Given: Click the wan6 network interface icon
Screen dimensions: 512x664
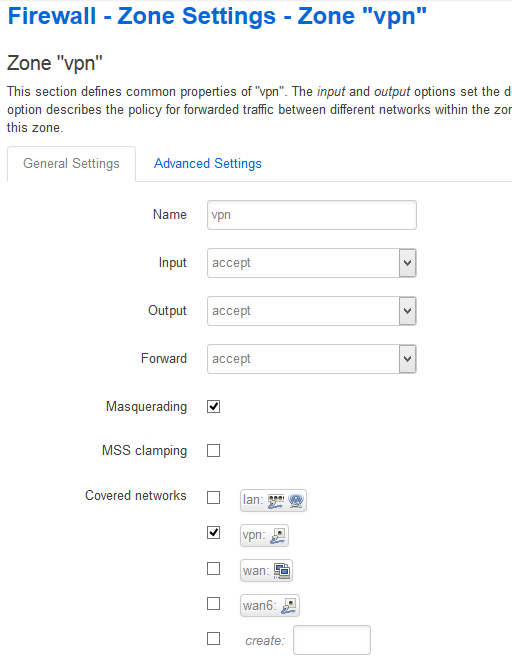Looking at the screenshot, I should (x=289, y=606).
